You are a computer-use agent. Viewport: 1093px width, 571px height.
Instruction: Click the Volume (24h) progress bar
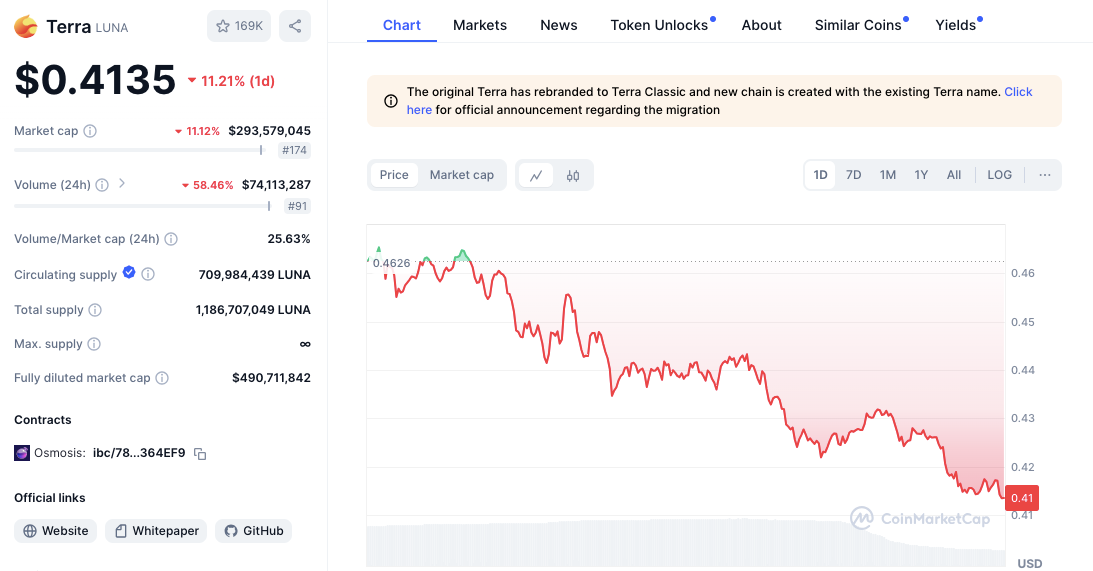point(142,206)
